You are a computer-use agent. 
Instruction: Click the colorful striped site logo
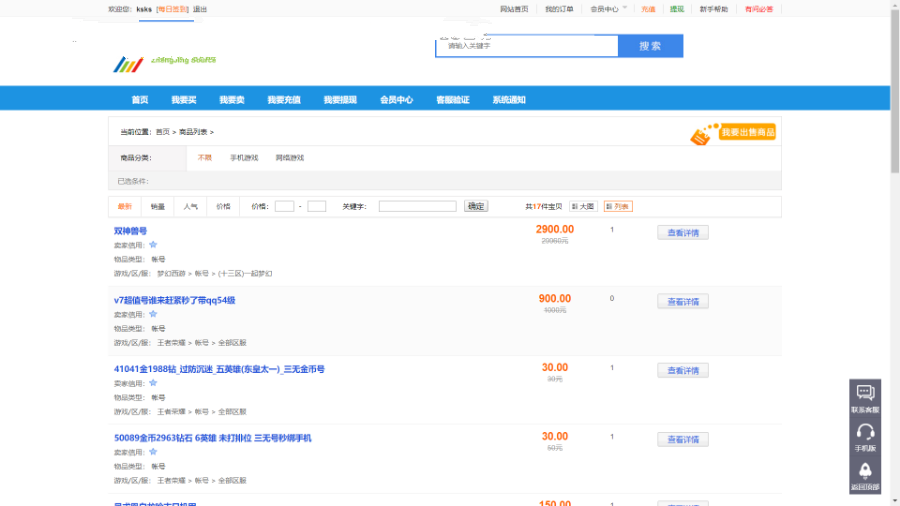[x=128, y=64]
